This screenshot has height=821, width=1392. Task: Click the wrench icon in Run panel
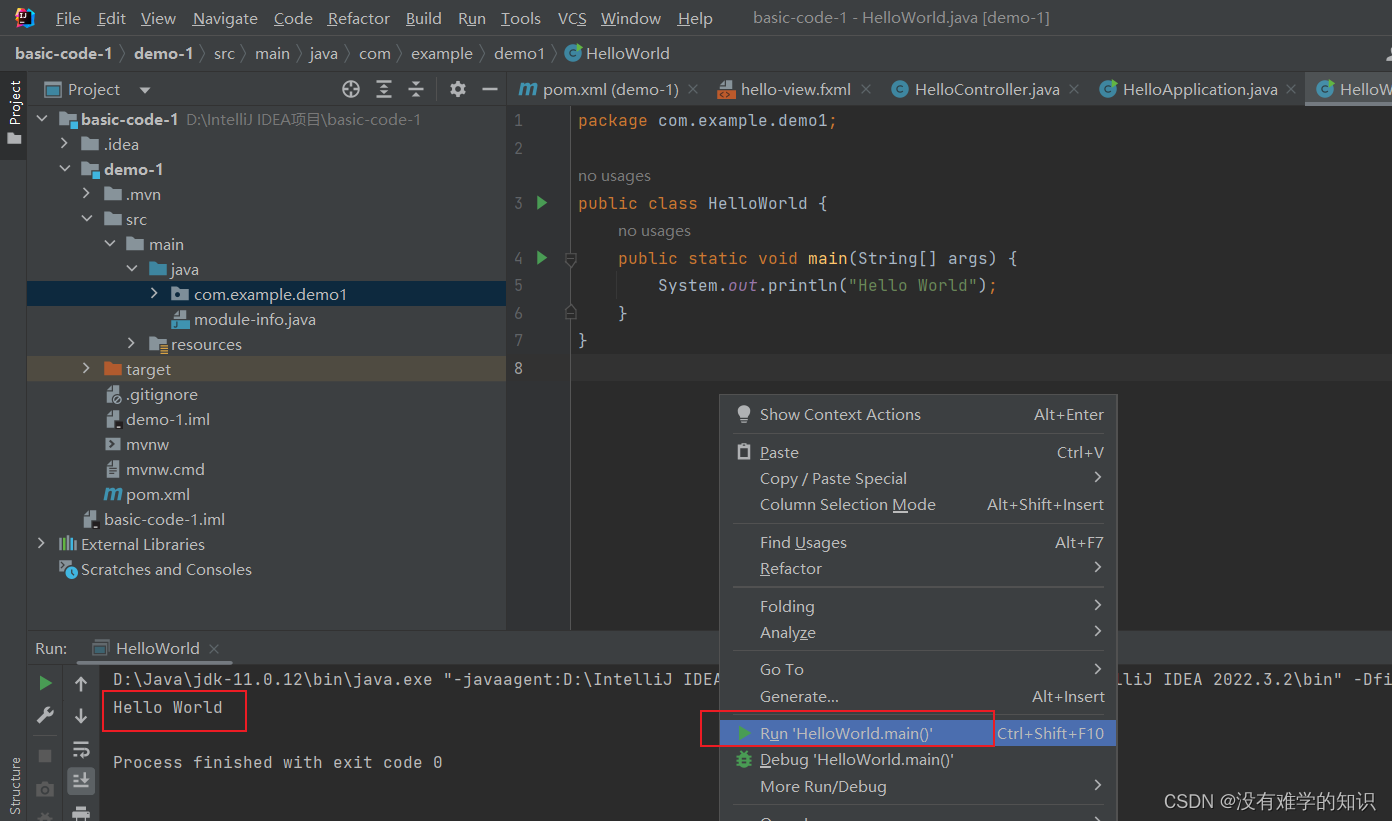pos(45,715)
